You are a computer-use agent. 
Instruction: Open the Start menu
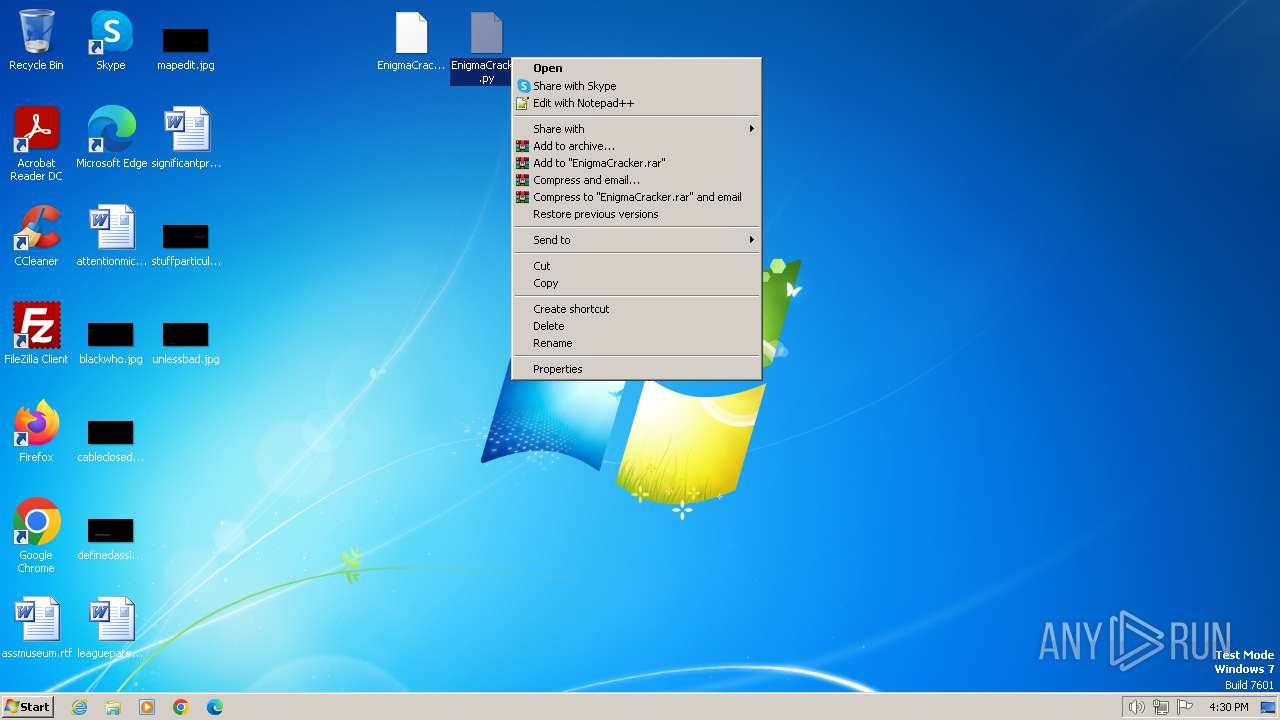[x=27, y=707]
